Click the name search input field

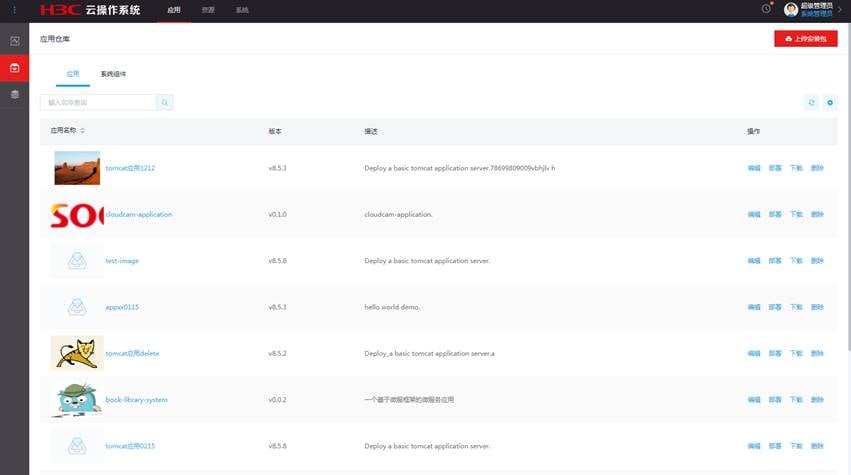pyautogui.click(x=97, y=102)
